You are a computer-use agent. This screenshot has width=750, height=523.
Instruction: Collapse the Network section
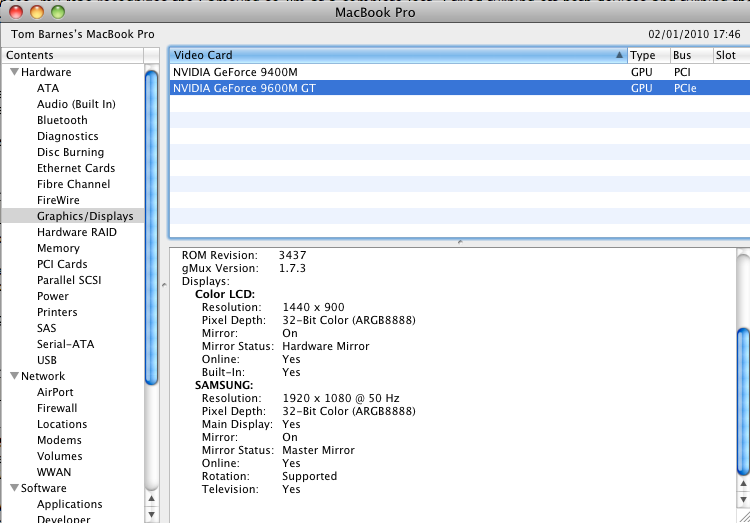click(14, 376)
